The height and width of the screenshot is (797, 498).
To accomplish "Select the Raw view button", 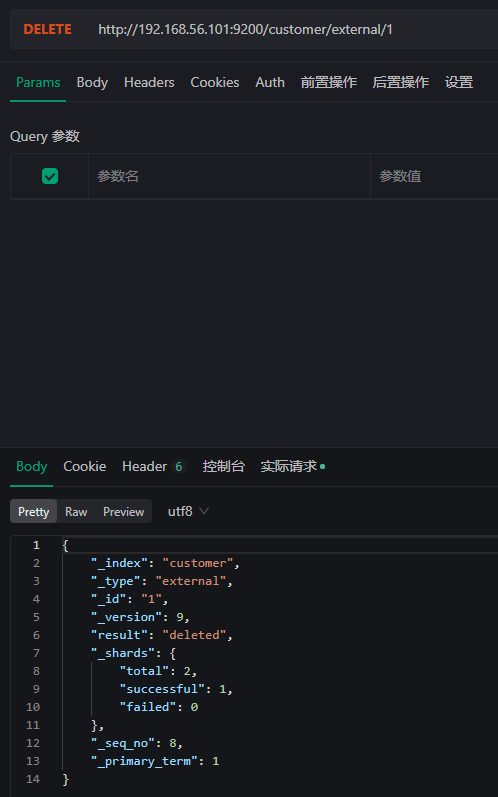I will click(76, 511).
